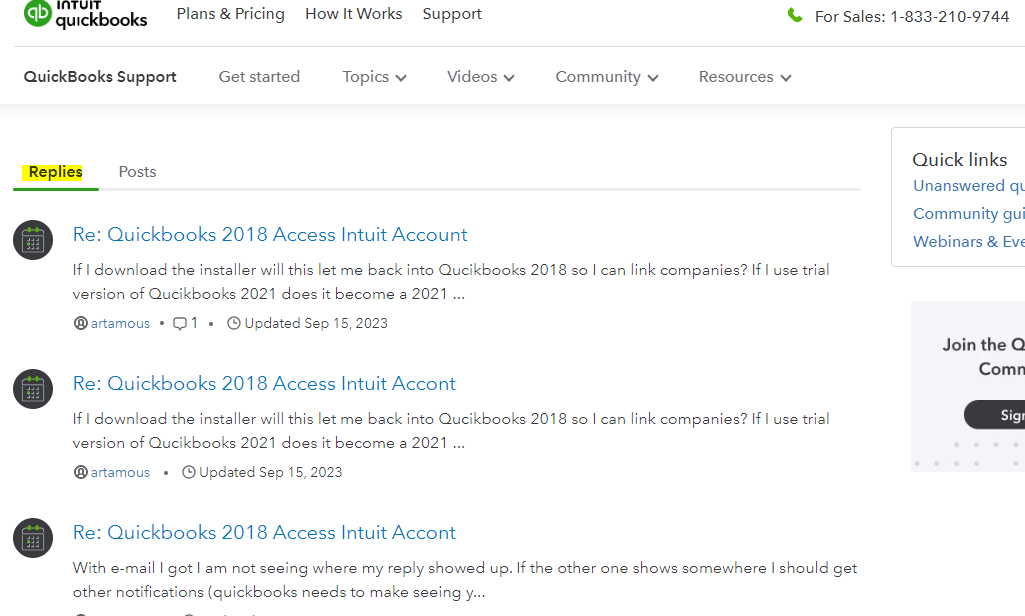Image resolution: width=1025 pixels, height=616 pixels.
Task: Switch to the Posts tab
Action: [x=137, y=172]
